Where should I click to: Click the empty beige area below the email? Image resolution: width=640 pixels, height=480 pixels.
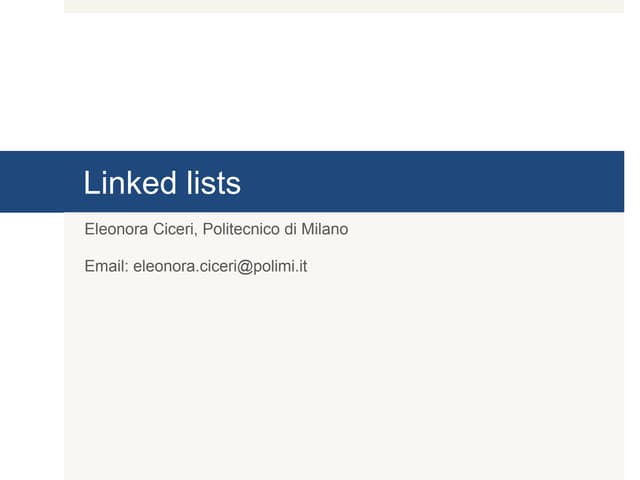point(340,380)
